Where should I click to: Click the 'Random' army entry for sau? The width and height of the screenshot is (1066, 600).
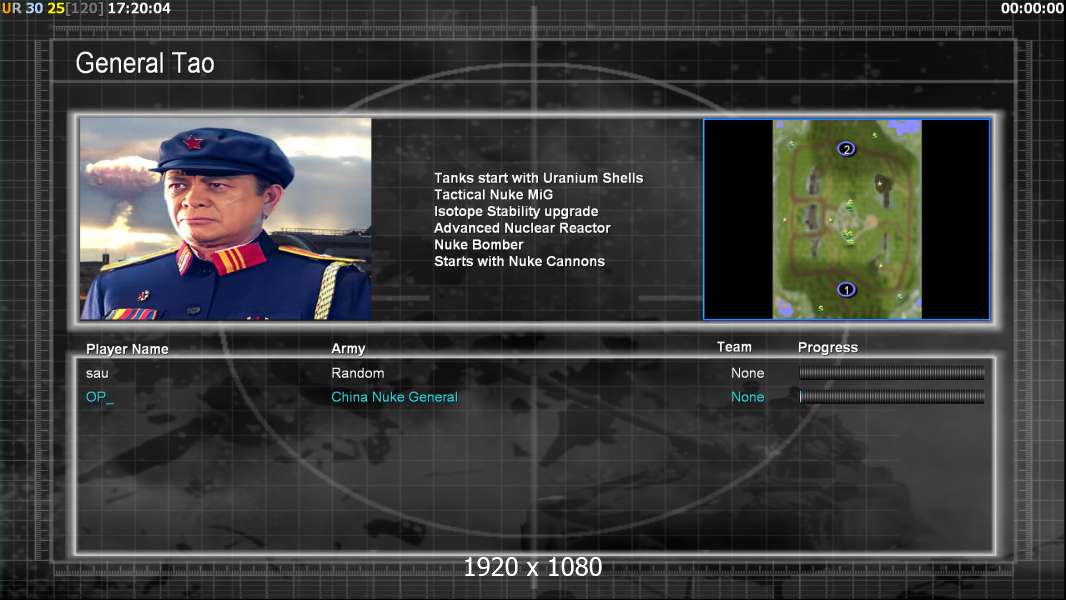pyautogui.click(x=358, y=373)
